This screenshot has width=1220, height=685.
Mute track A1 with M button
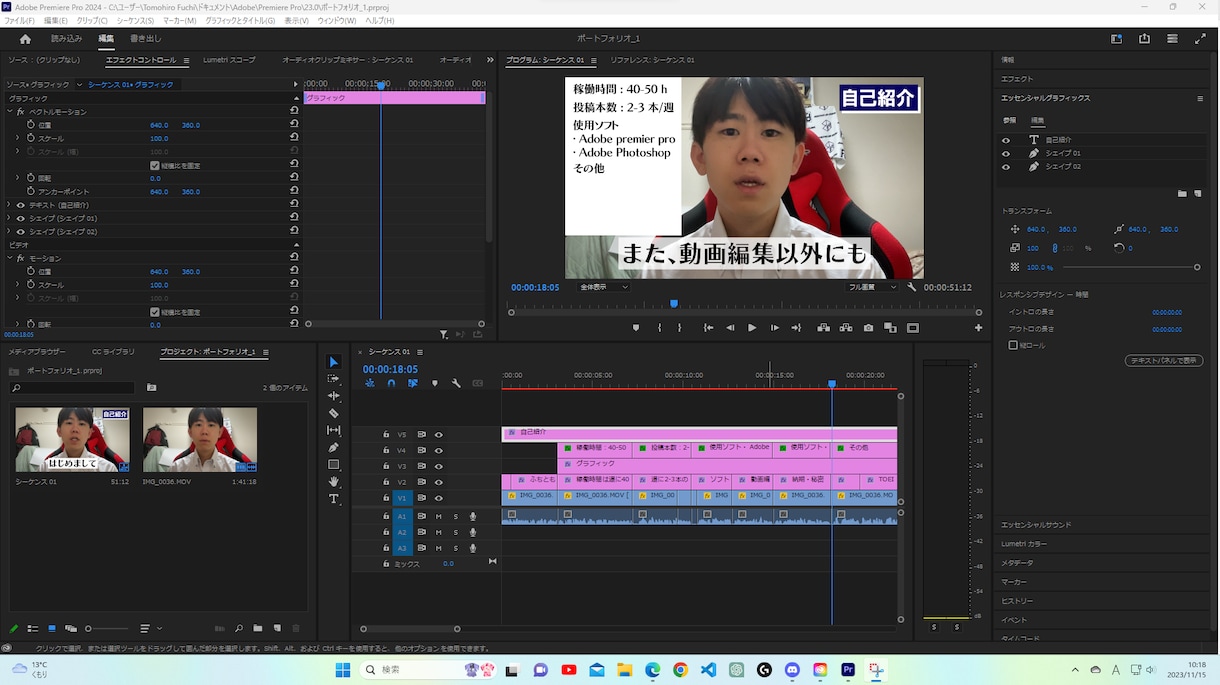(x=438, y=516)
